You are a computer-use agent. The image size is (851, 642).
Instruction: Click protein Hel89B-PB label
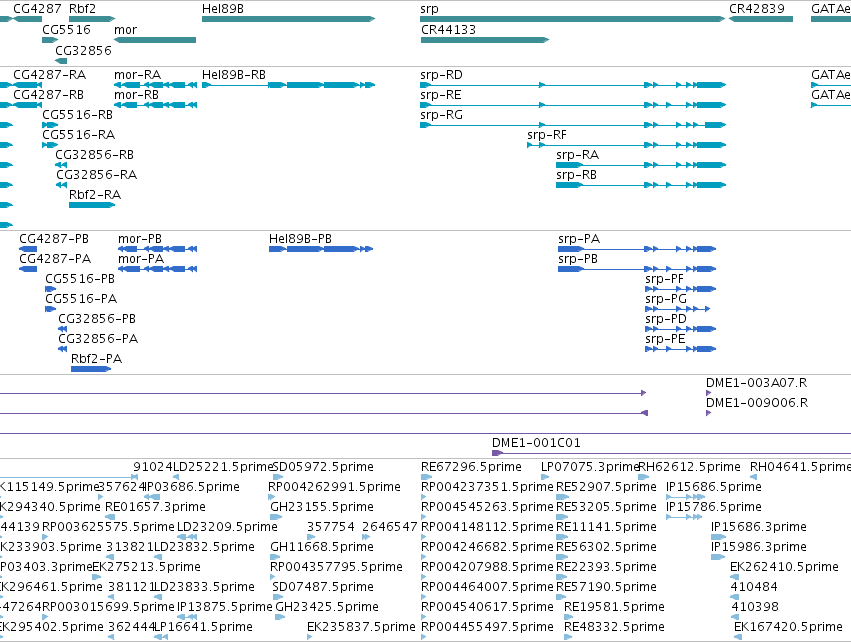(x=300, y=239)
